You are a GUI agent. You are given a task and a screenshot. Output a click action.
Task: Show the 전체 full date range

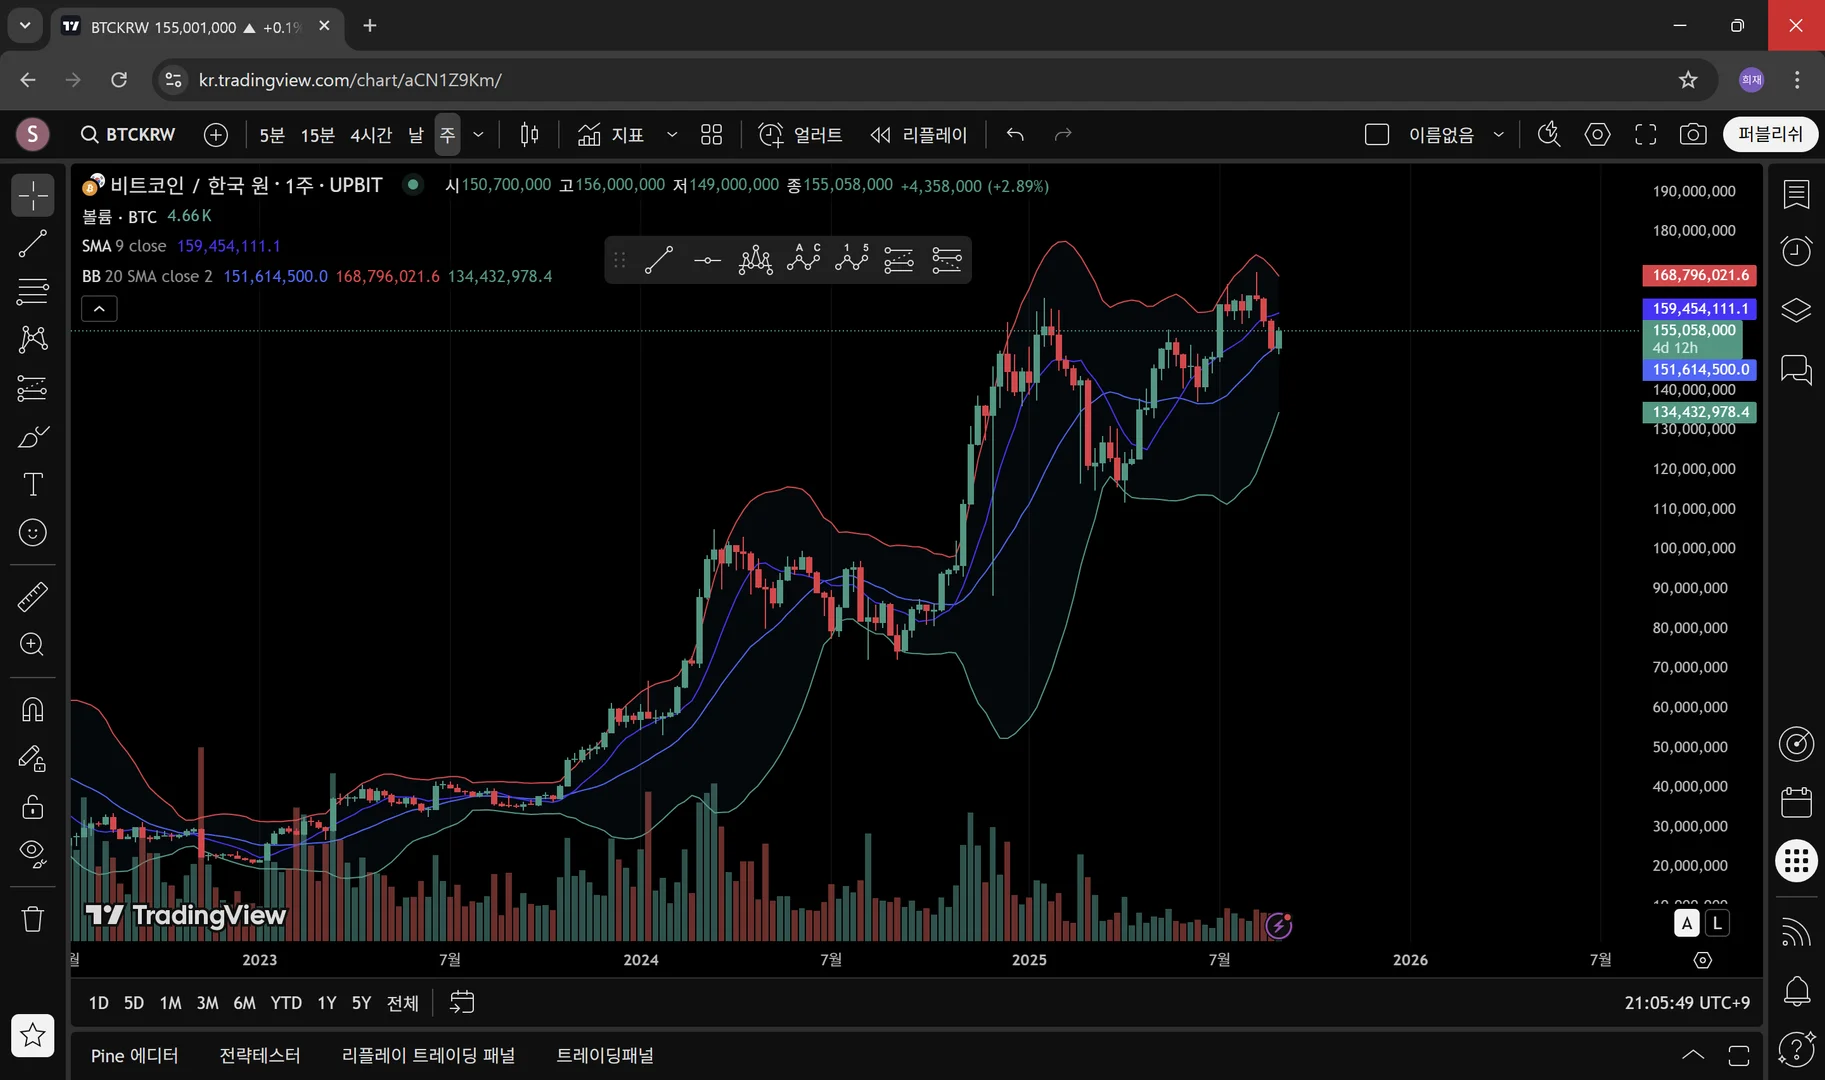[403, 1003]
